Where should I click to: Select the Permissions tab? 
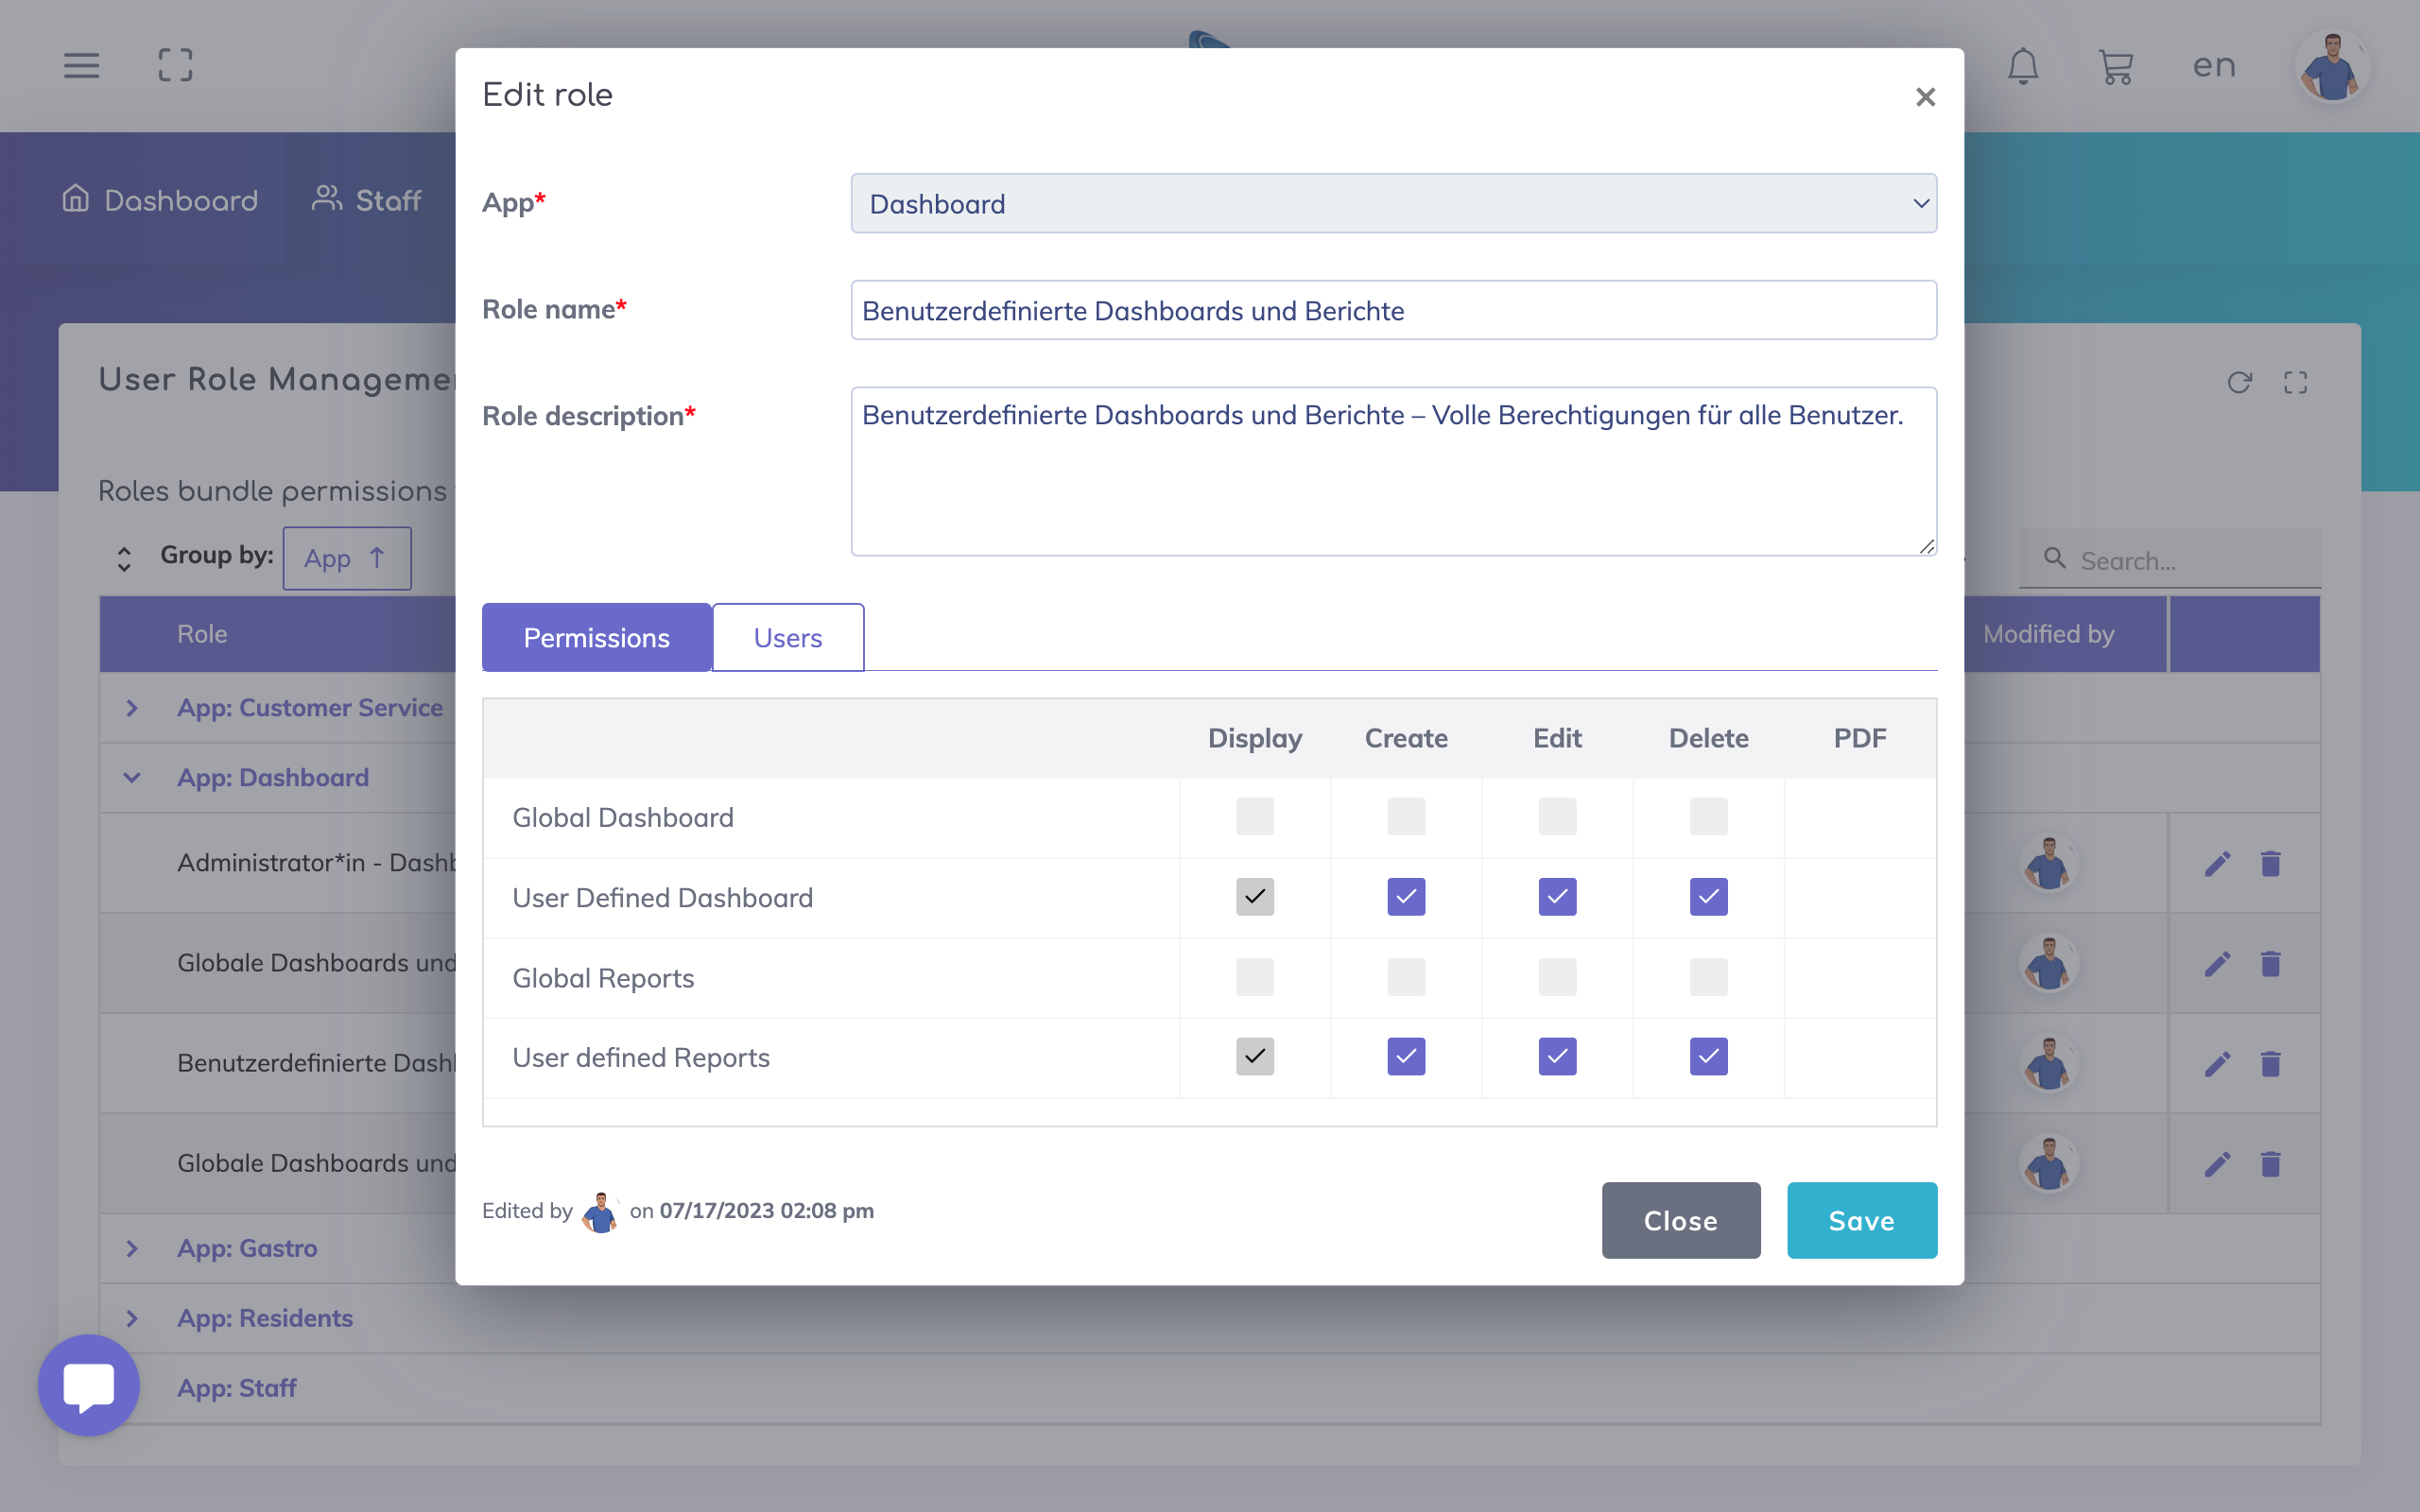[x=596, y=638]
